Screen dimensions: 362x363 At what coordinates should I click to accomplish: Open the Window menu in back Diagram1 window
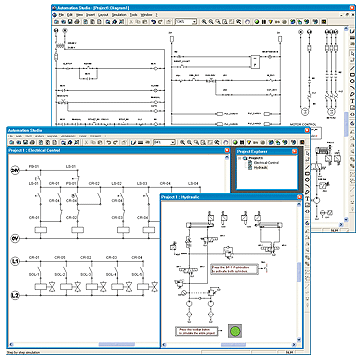point(146,15)
